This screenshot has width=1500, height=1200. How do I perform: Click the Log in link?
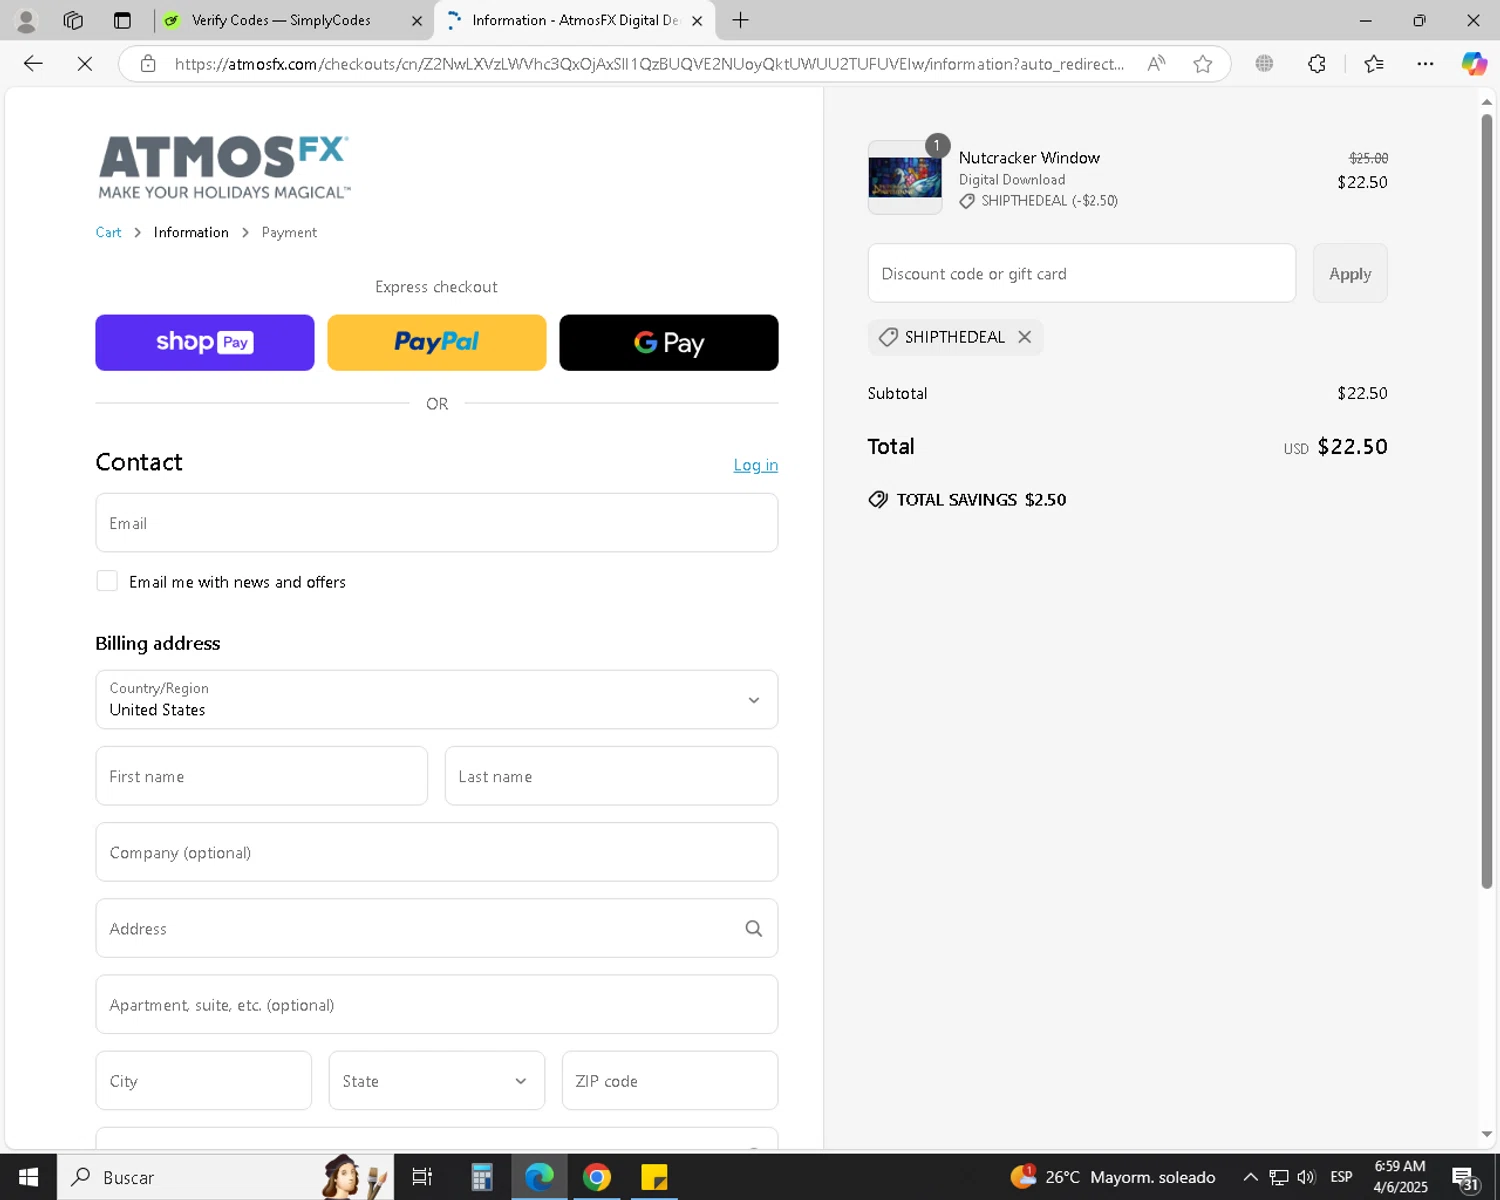756,465
